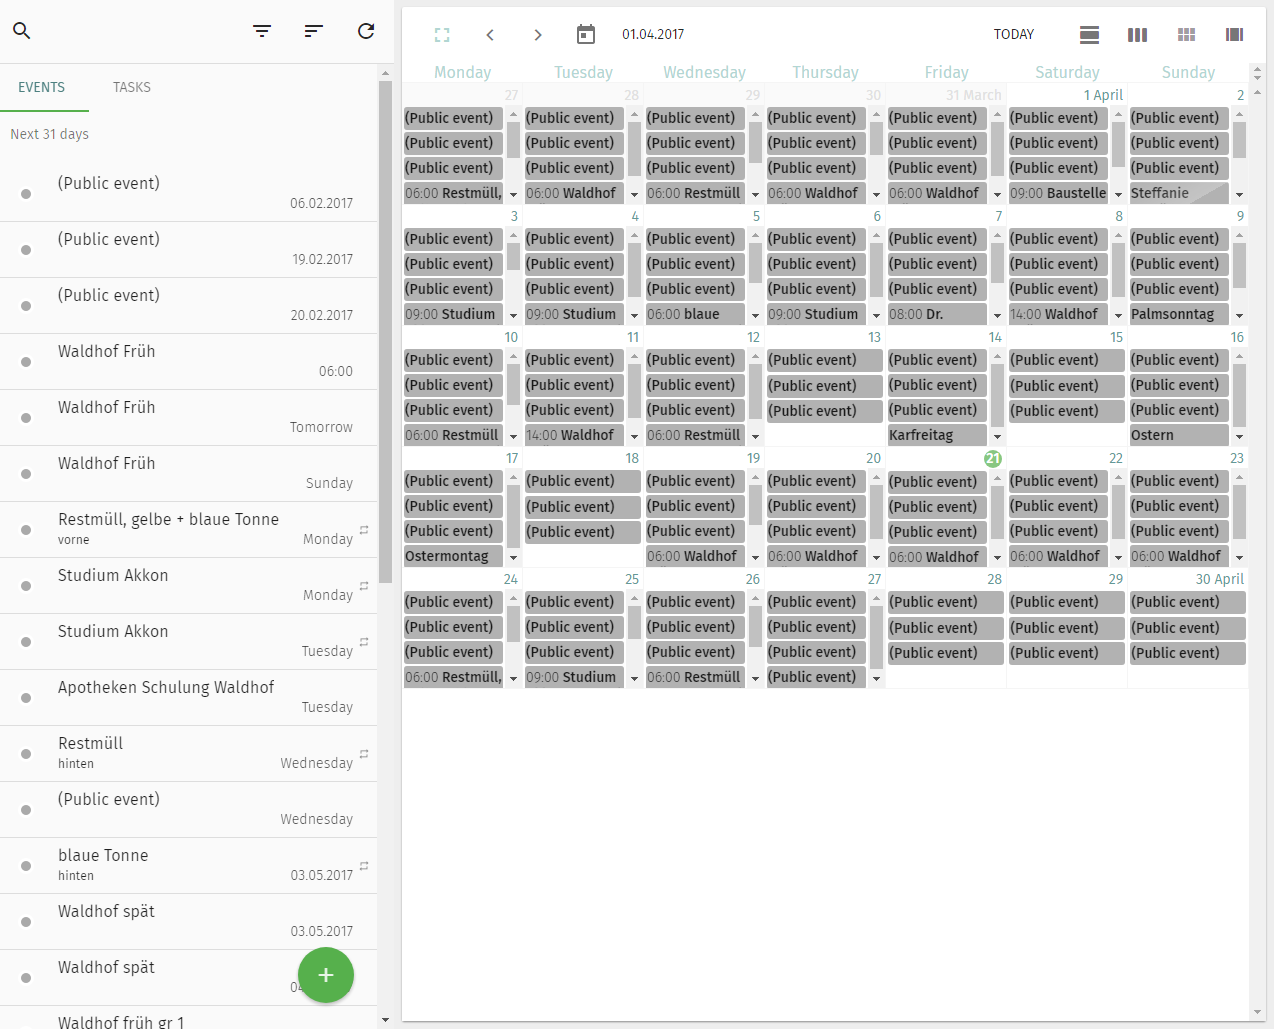Select Apotheken Schulung Waldhof in event list
The width and height of the screenshot is (1274, 1029).
(x=189, y=697)
